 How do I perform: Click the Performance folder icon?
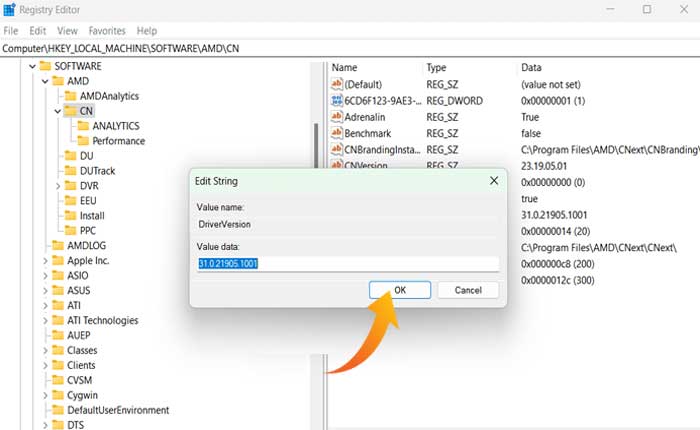[x=83, y=141]
